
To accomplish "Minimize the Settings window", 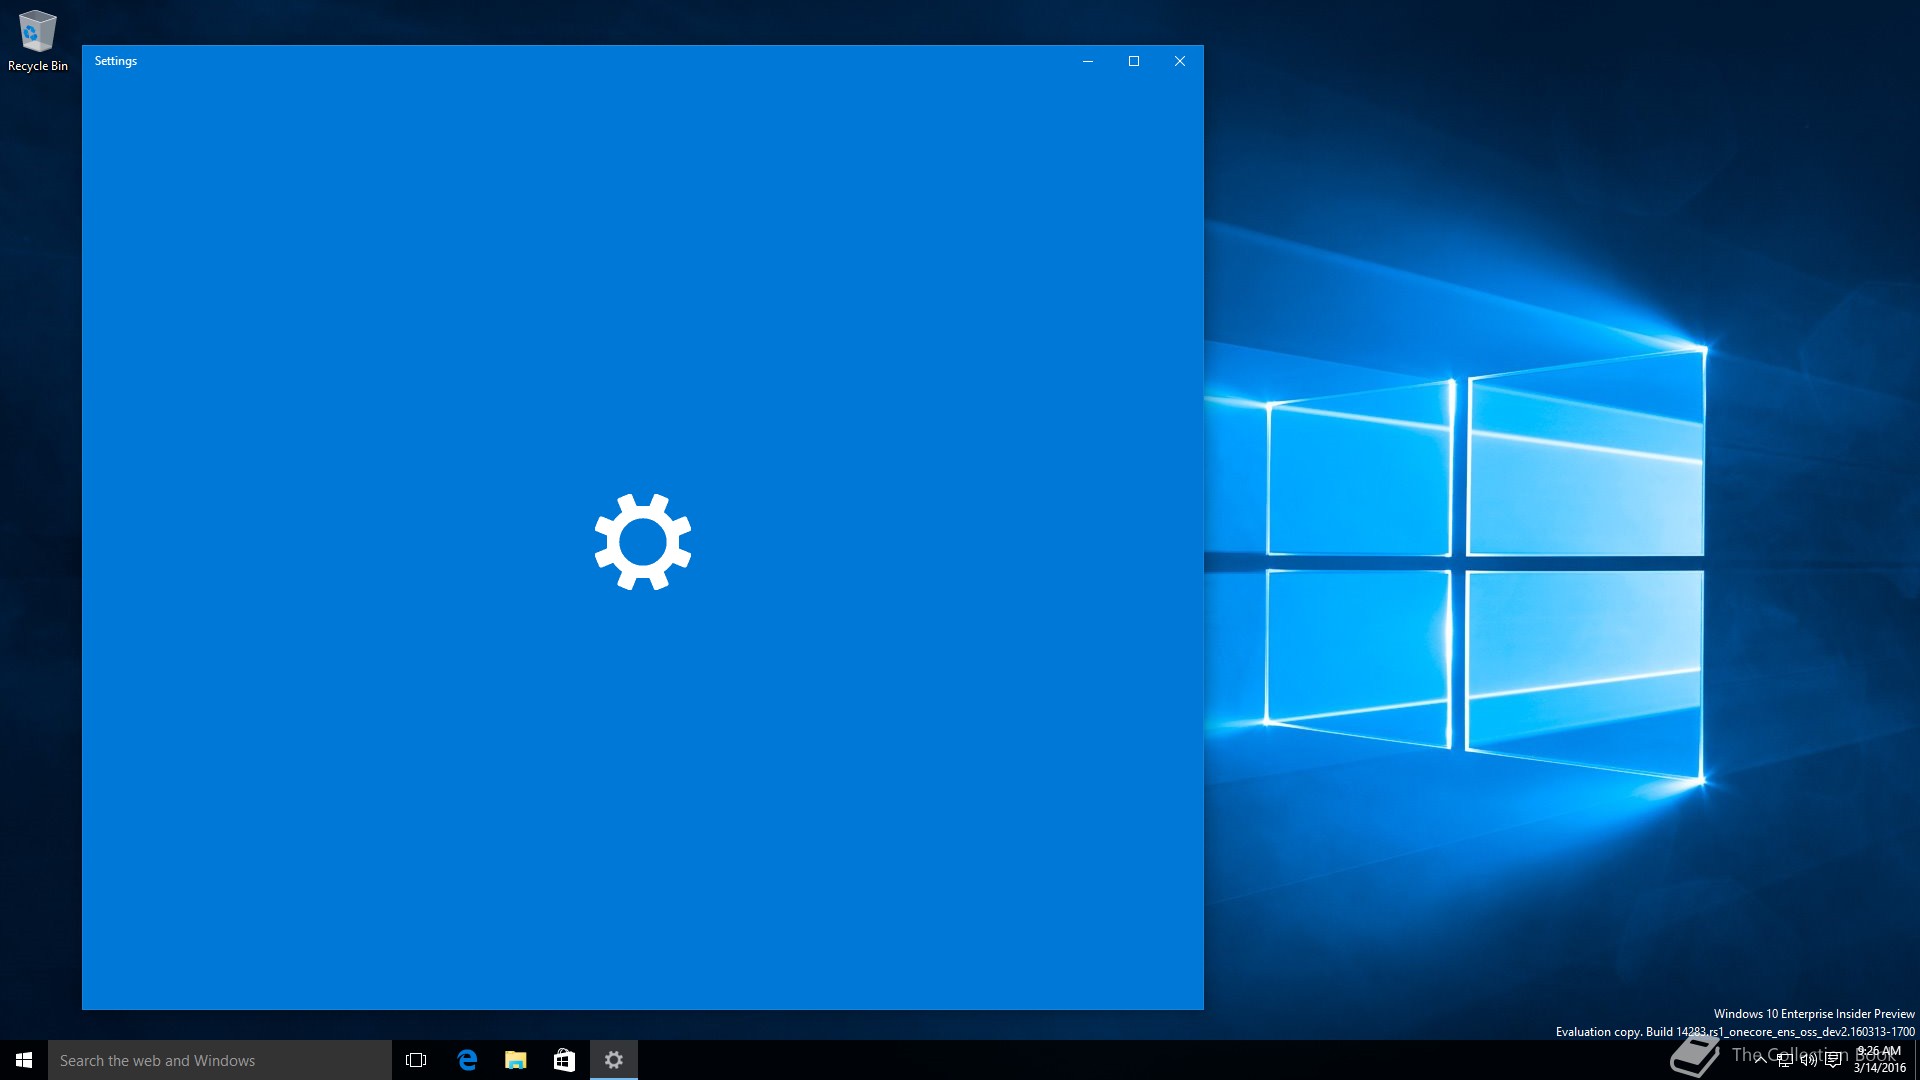I will click(x=1088, y=61).
